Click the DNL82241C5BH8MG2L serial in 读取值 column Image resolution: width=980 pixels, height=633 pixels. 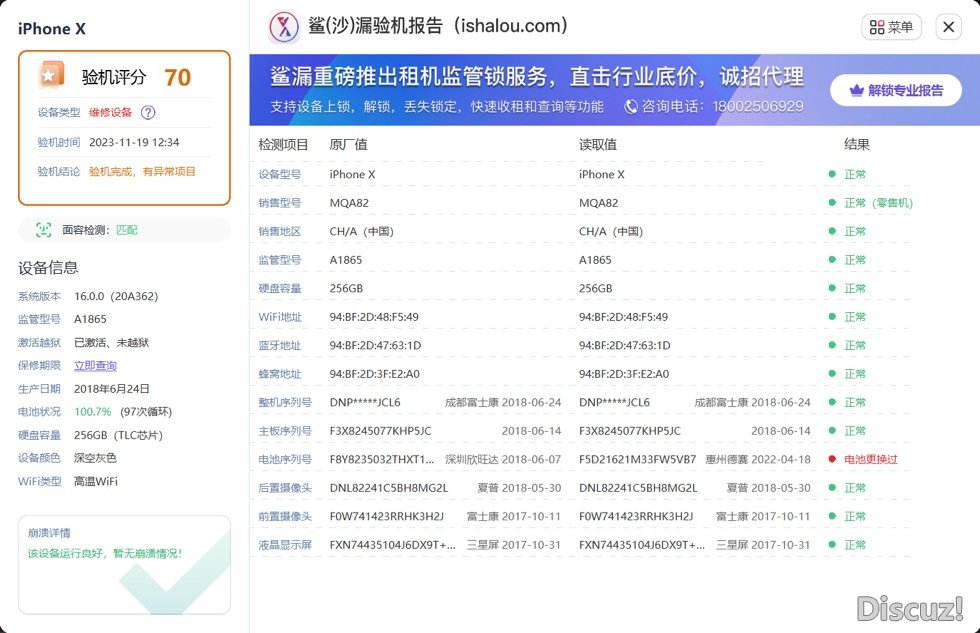click(638, 488)
